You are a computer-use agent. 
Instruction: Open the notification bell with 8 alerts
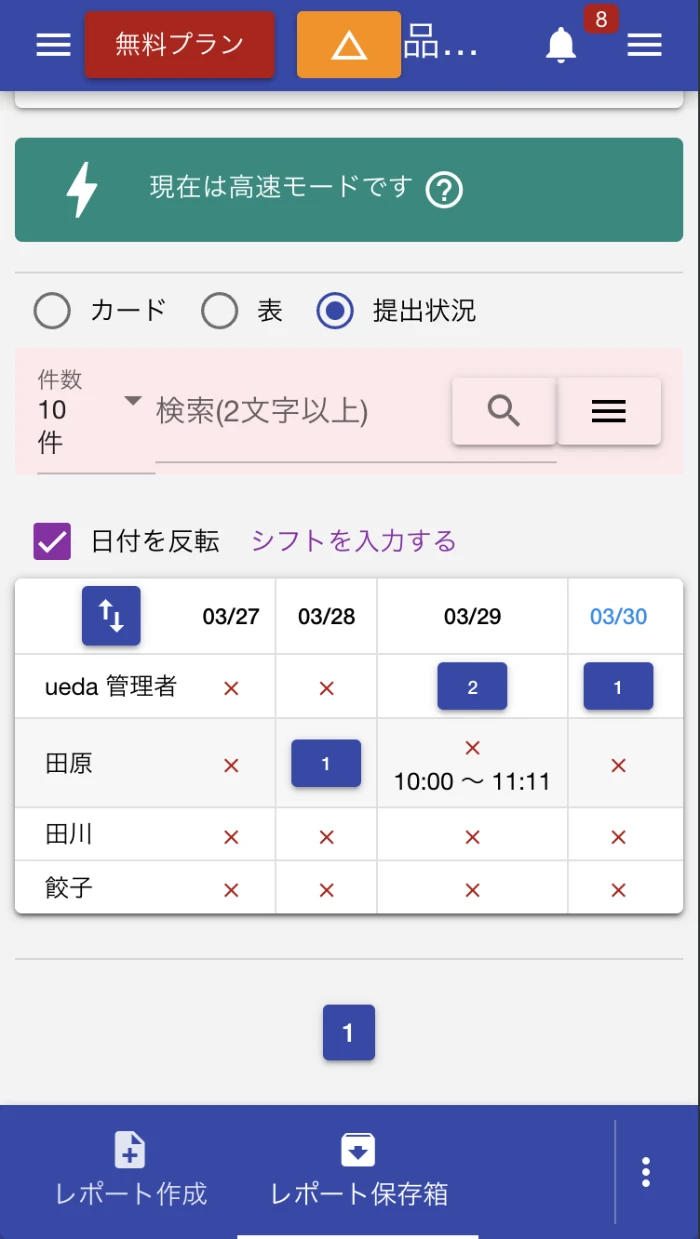click(x=561, y=45)
